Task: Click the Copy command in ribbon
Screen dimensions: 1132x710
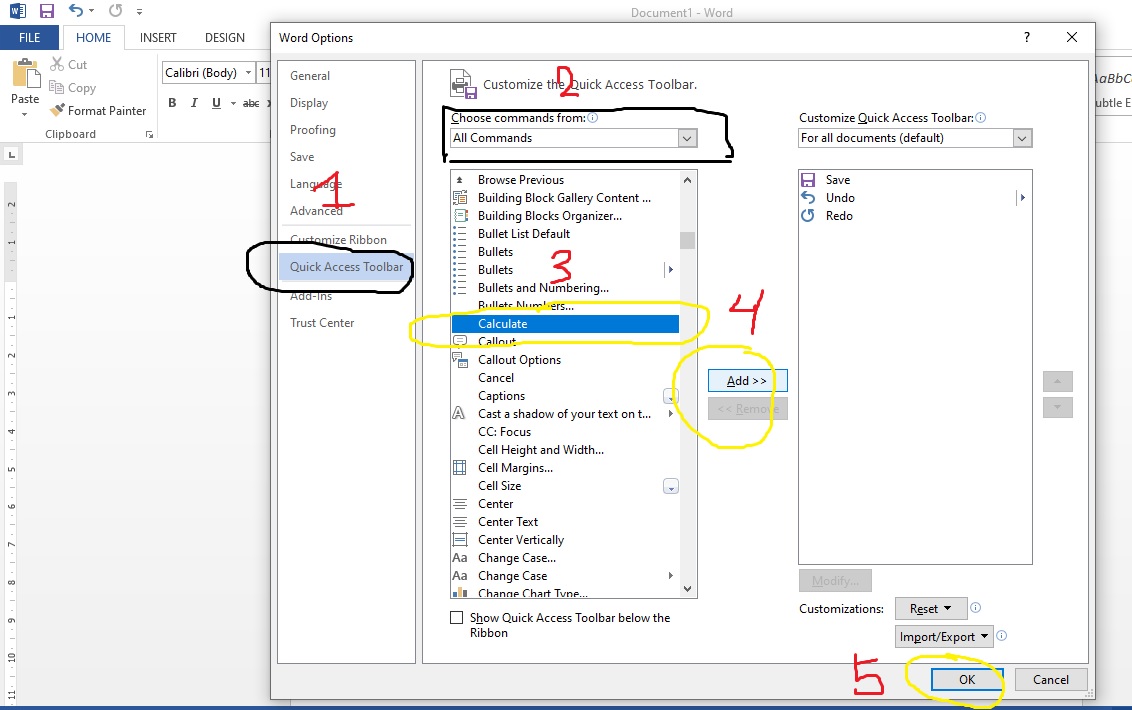Action: coord(72,87)
